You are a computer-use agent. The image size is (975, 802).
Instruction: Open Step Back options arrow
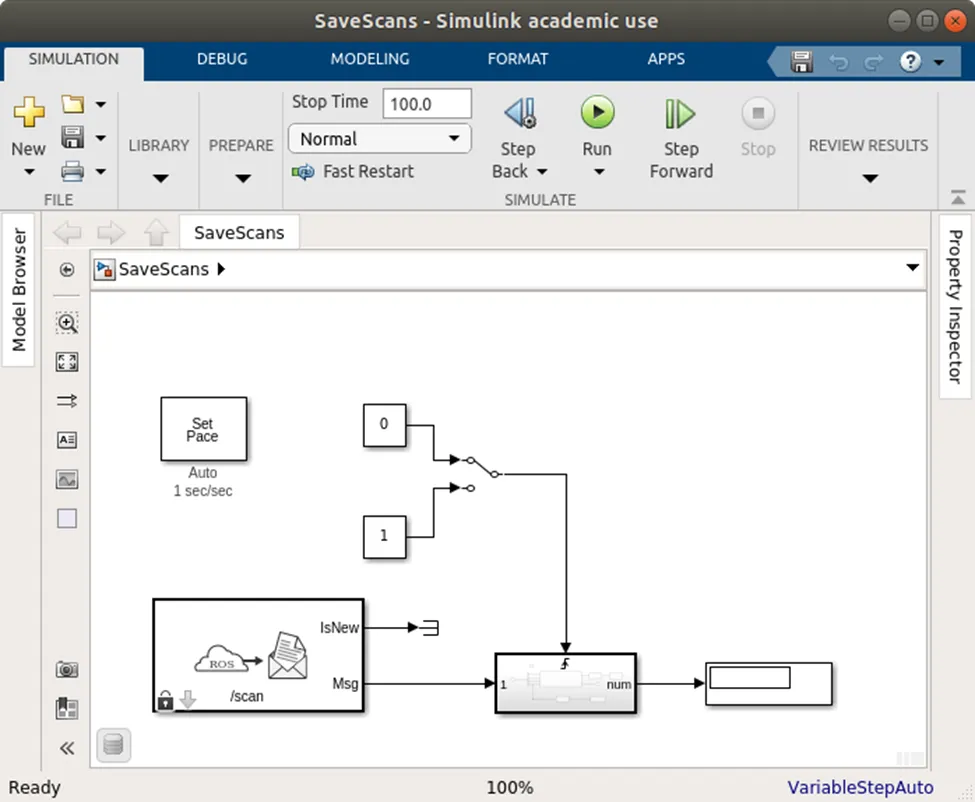542,172
